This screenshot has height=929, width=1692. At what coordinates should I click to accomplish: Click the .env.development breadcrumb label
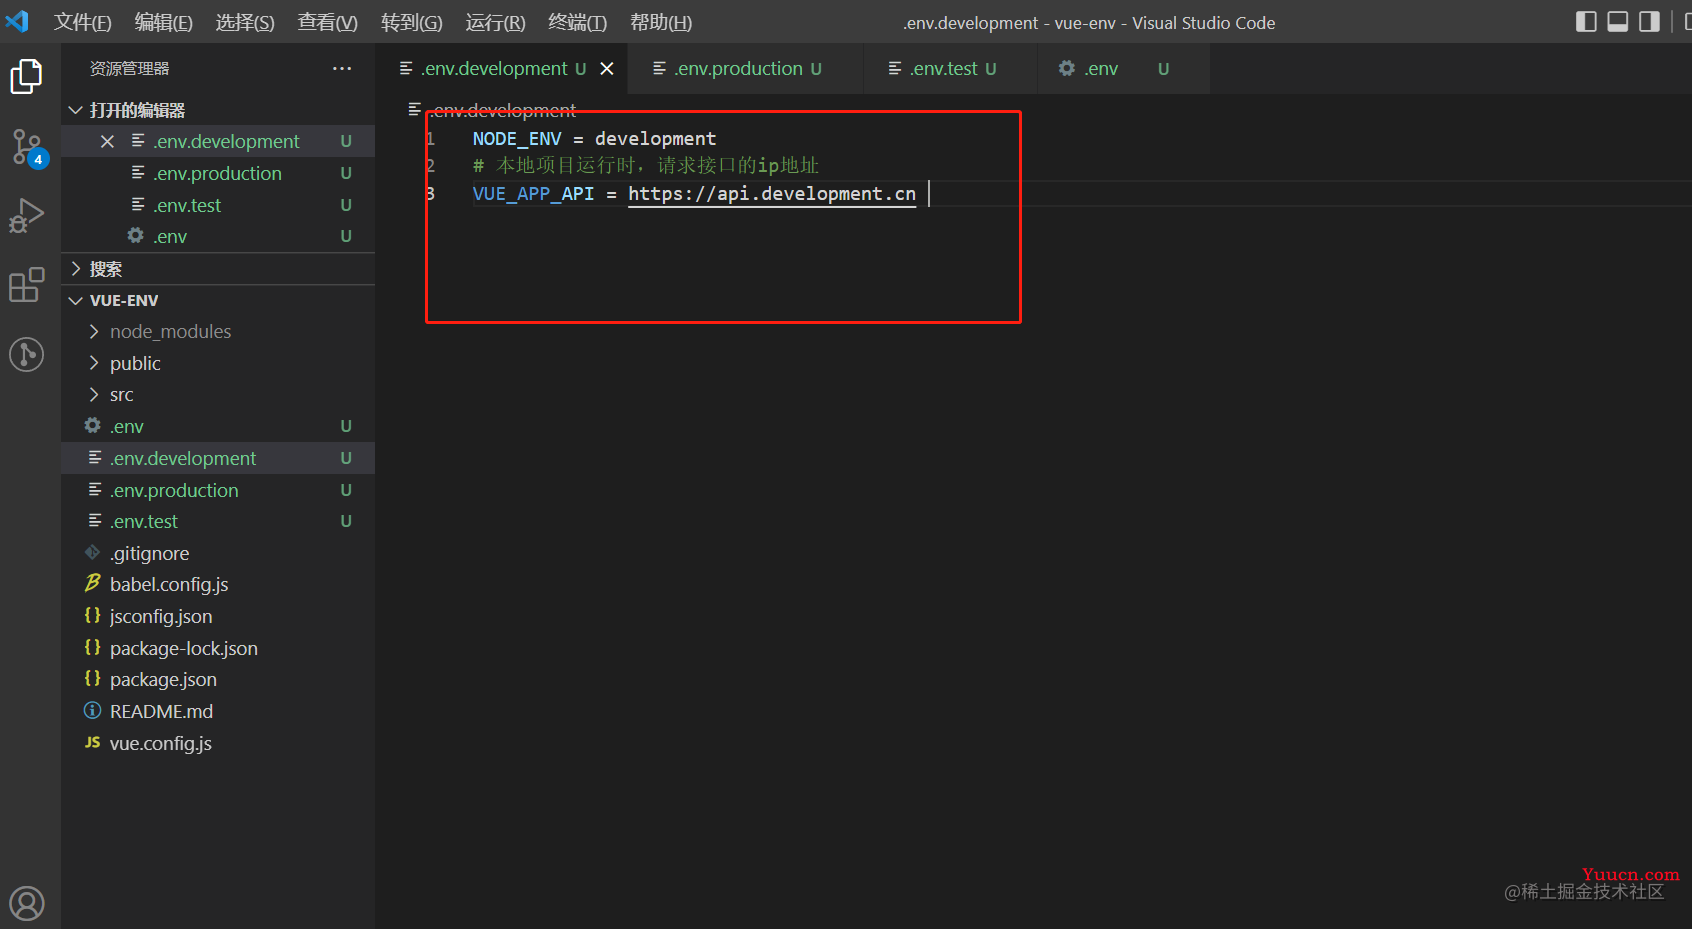504,110
